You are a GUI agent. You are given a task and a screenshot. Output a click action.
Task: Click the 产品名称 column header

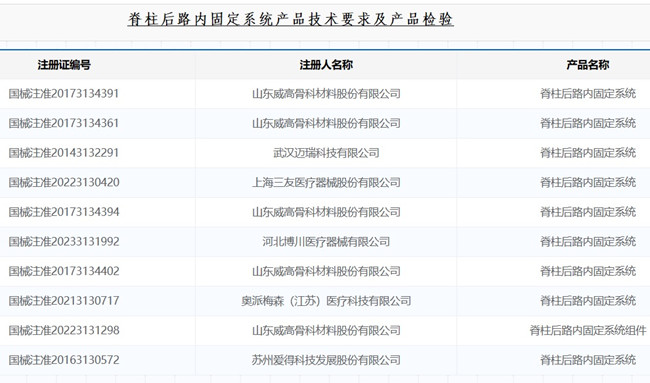(588, 65)
